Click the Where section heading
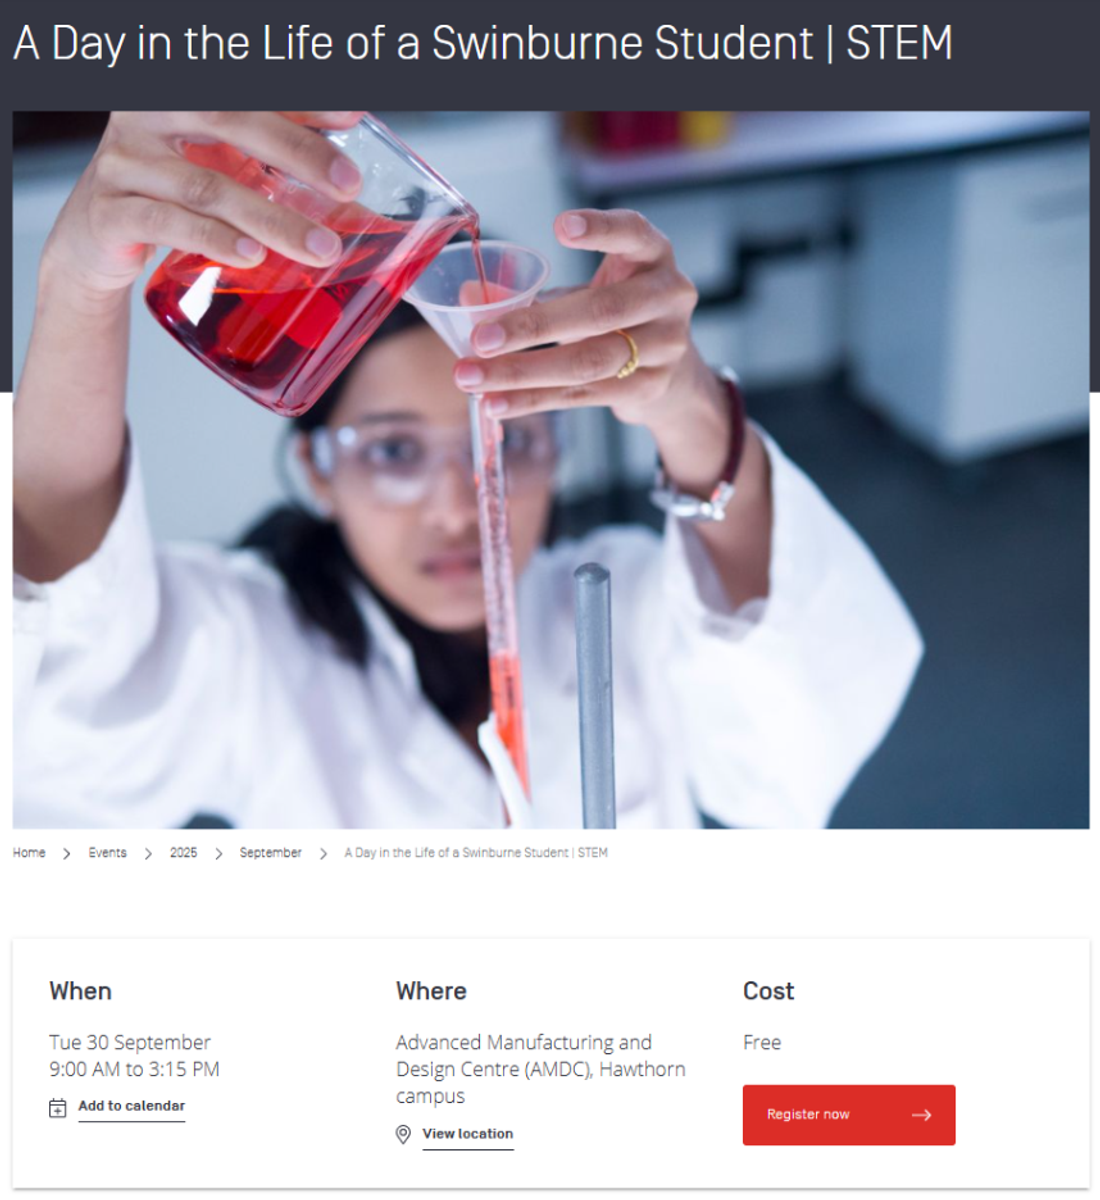This screenshot has height=1200, width=1100. pyautogui.click(x=431, y=991)
